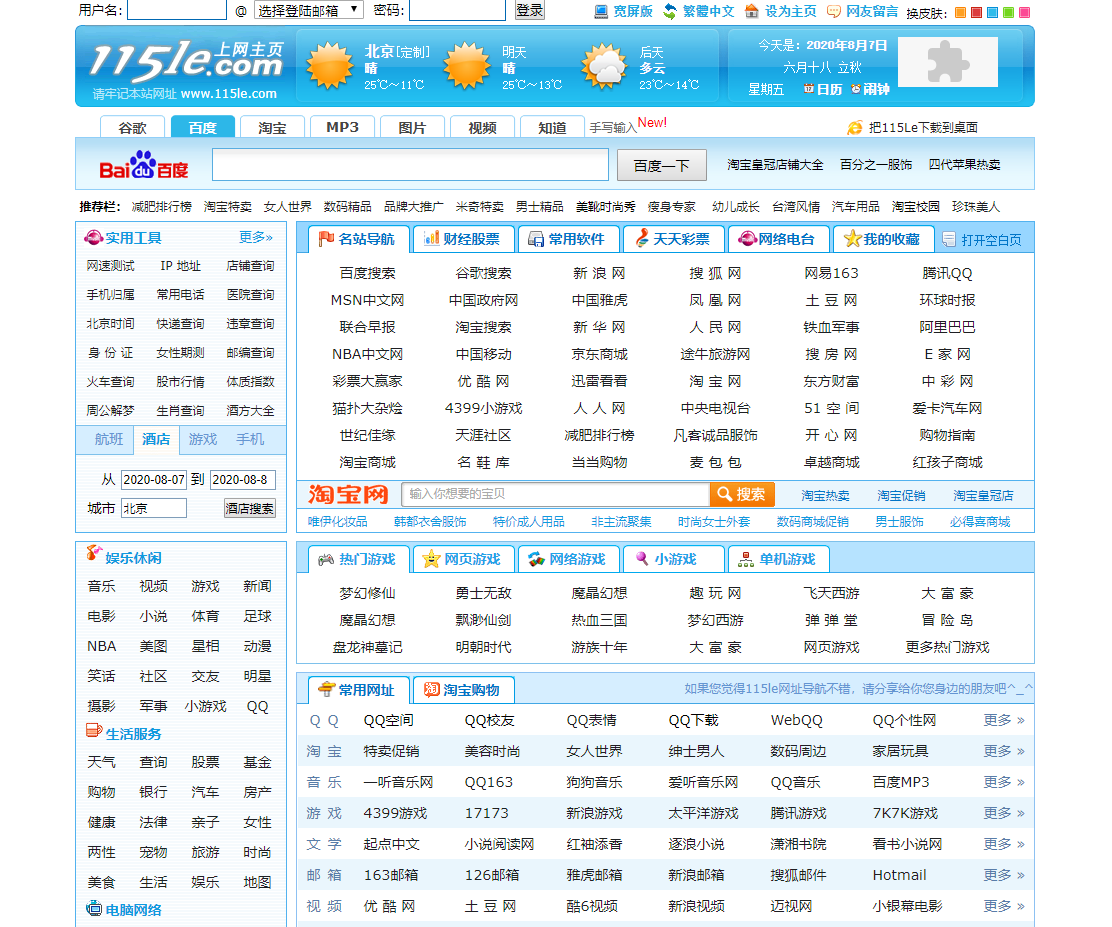
Task: Select the green skin color swatch
Action: tap(1008, 12)
